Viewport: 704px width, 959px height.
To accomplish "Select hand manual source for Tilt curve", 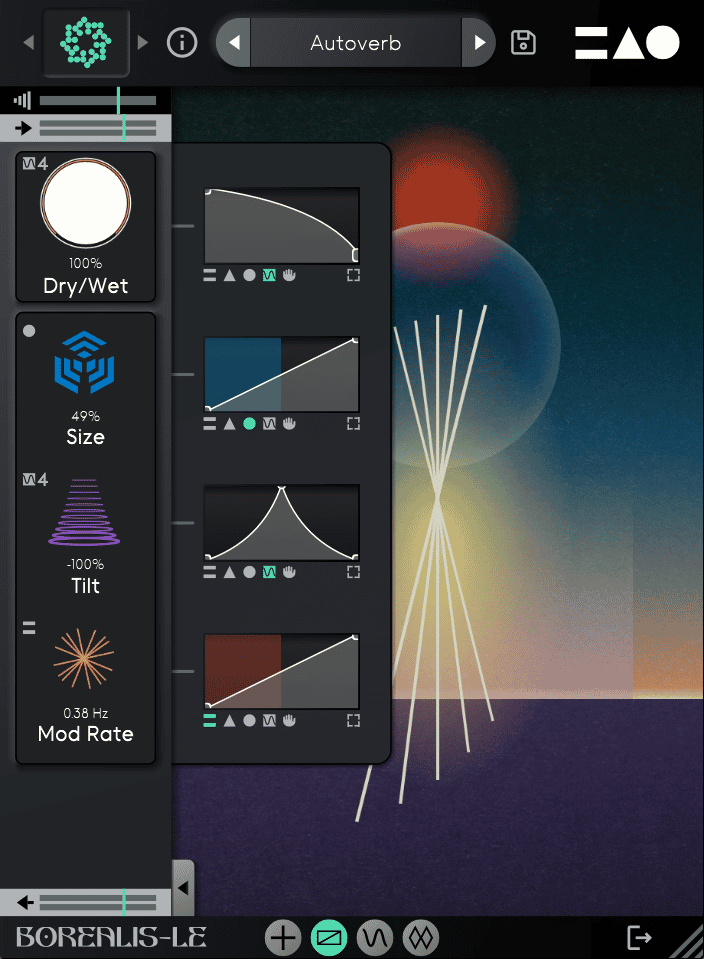I will point(289,572).
